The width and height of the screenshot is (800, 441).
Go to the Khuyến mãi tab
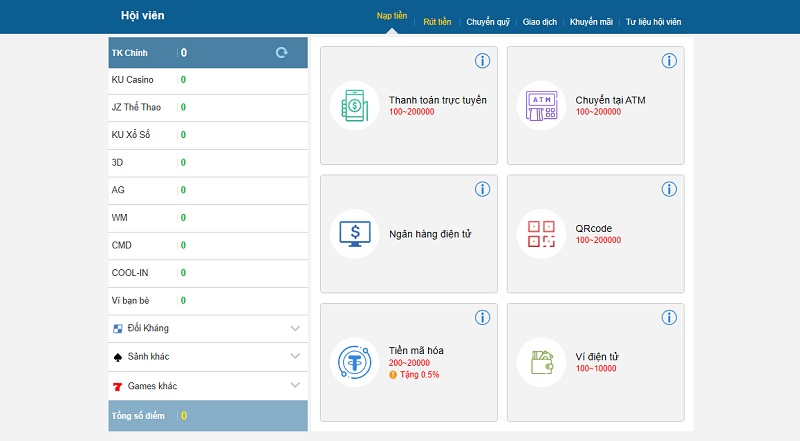[590, 21]
